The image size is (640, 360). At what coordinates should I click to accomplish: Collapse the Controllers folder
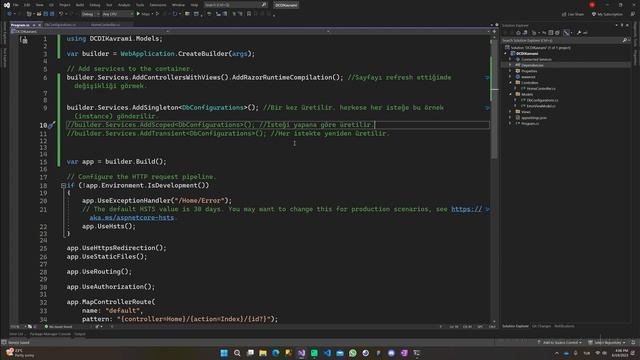point(510,82)
